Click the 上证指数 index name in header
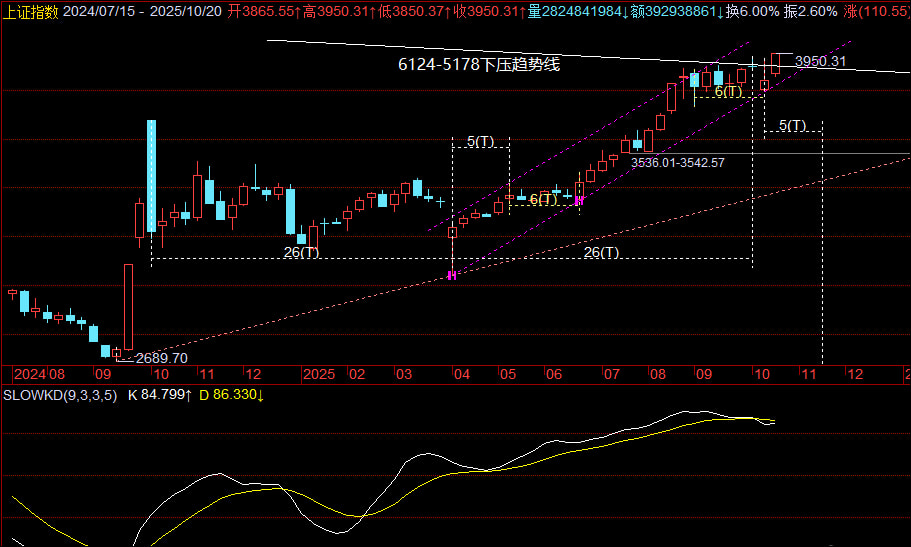Viewport: 911px width, 547px height. (30, 10)
